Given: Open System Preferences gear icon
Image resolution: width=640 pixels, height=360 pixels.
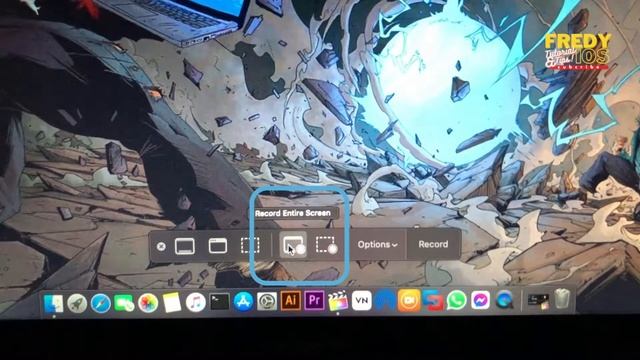Looking at the screenshot, I should 267,302.
